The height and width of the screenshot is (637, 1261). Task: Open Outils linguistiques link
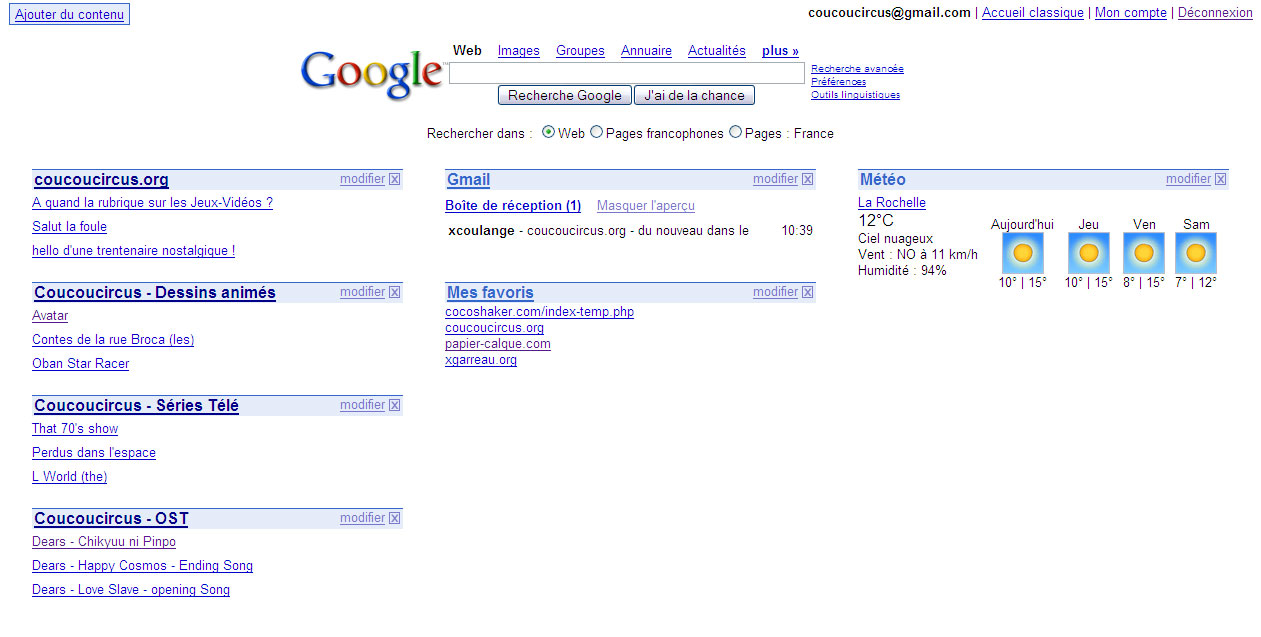855,95
